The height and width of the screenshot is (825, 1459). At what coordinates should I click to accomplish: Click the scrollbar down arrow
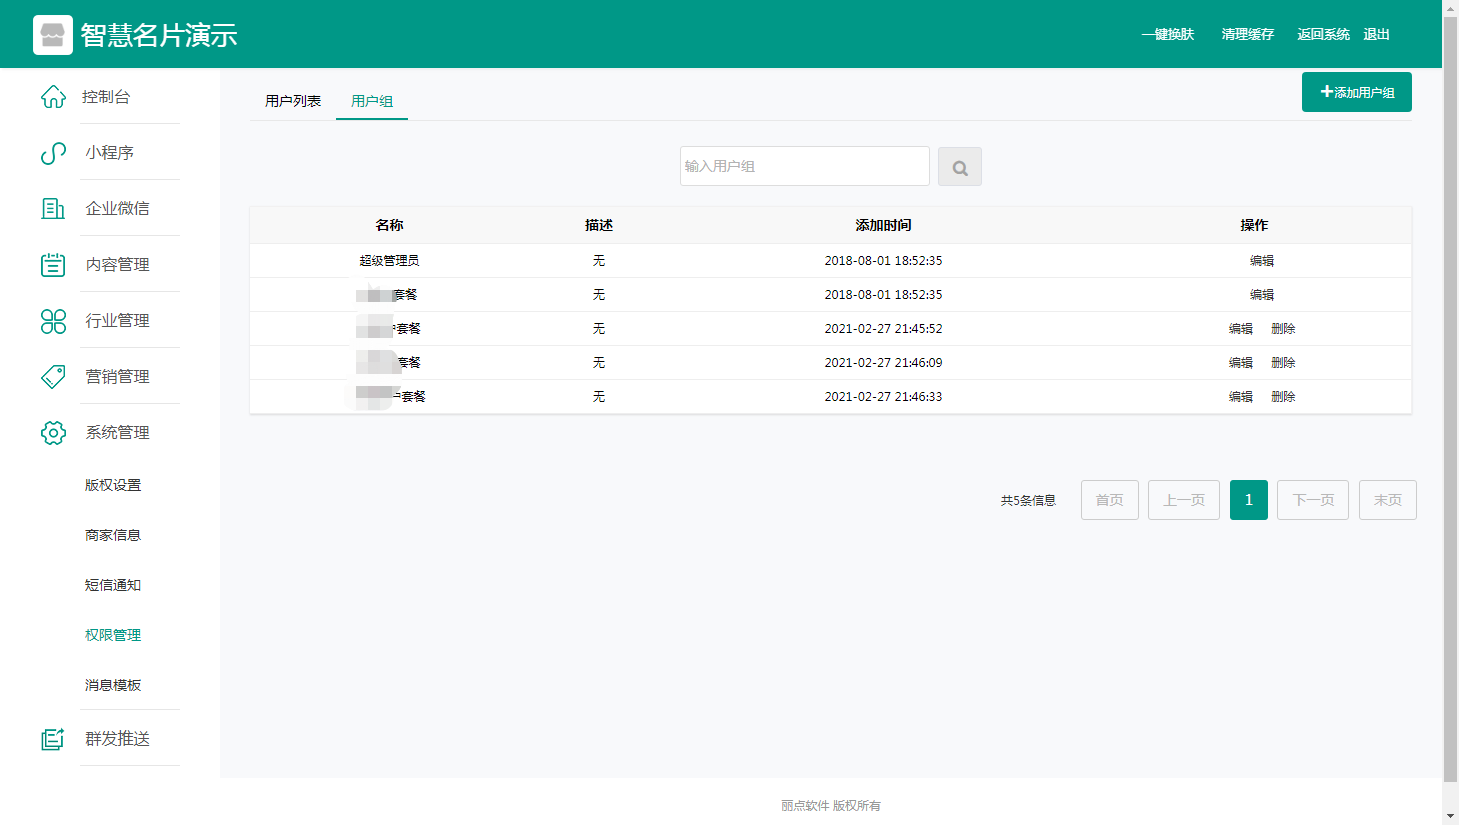(x=1451, y=817)
